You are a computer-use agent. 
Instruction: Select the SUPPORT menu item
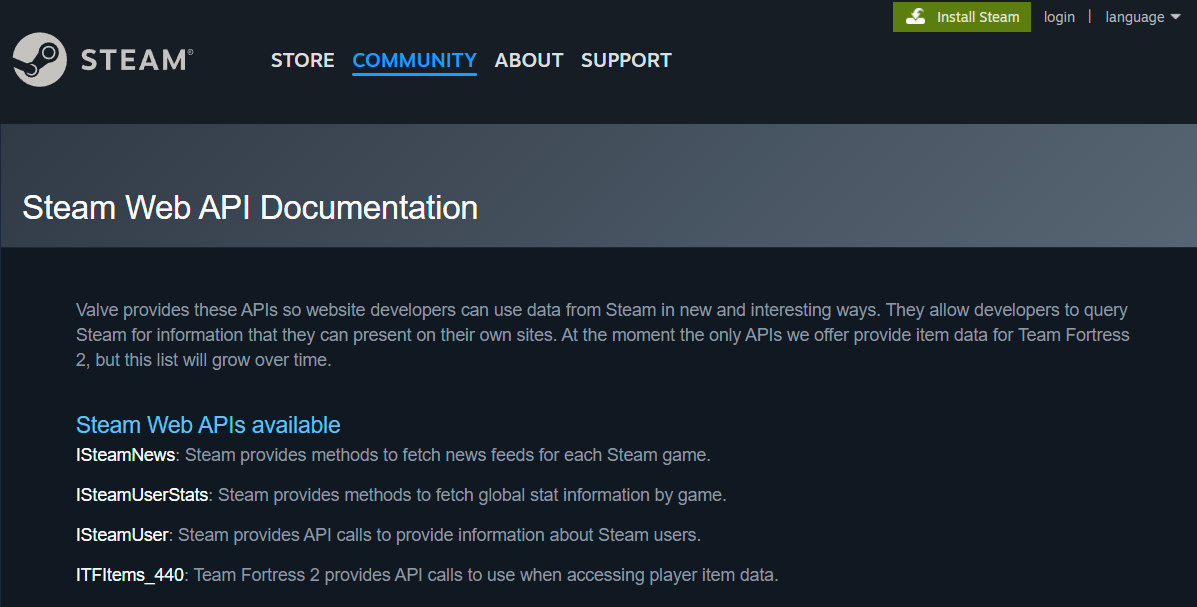(x=626, y=60)
